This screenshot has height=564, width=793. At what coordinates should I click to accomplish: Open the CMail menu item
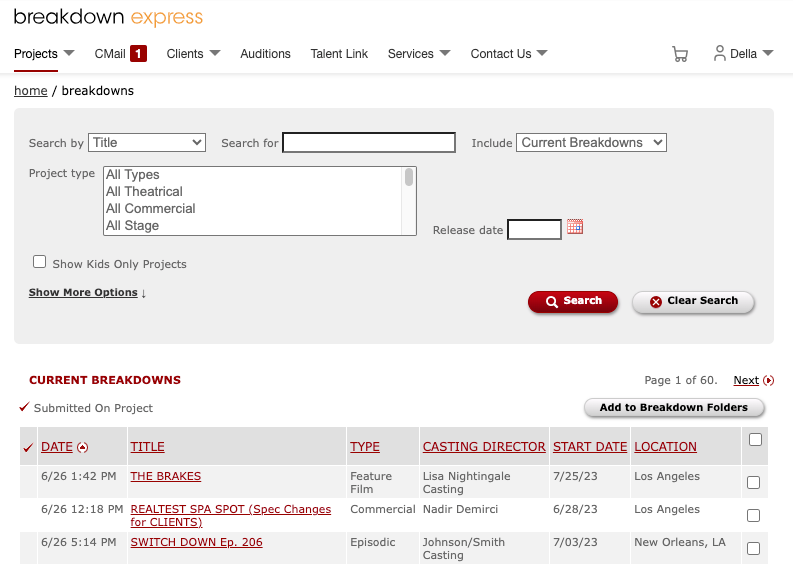tap(110, 54)
